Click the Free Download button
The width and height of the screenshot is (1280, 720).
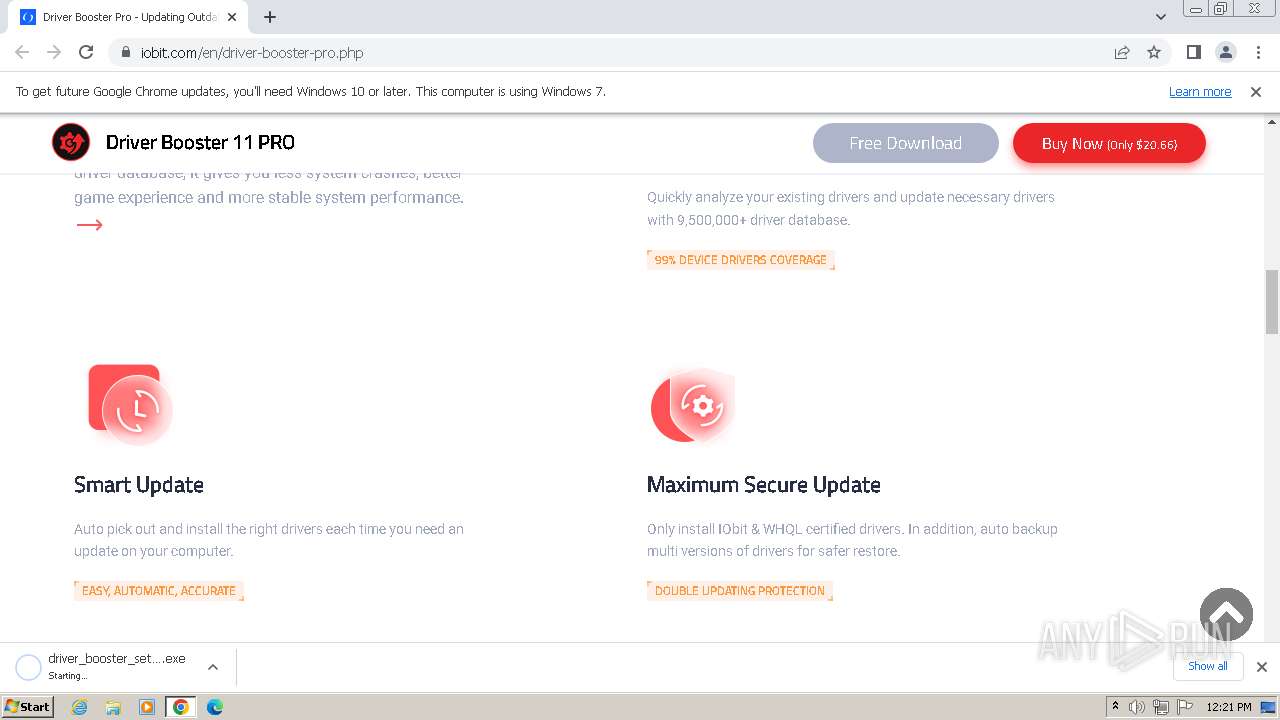point(906,143)
